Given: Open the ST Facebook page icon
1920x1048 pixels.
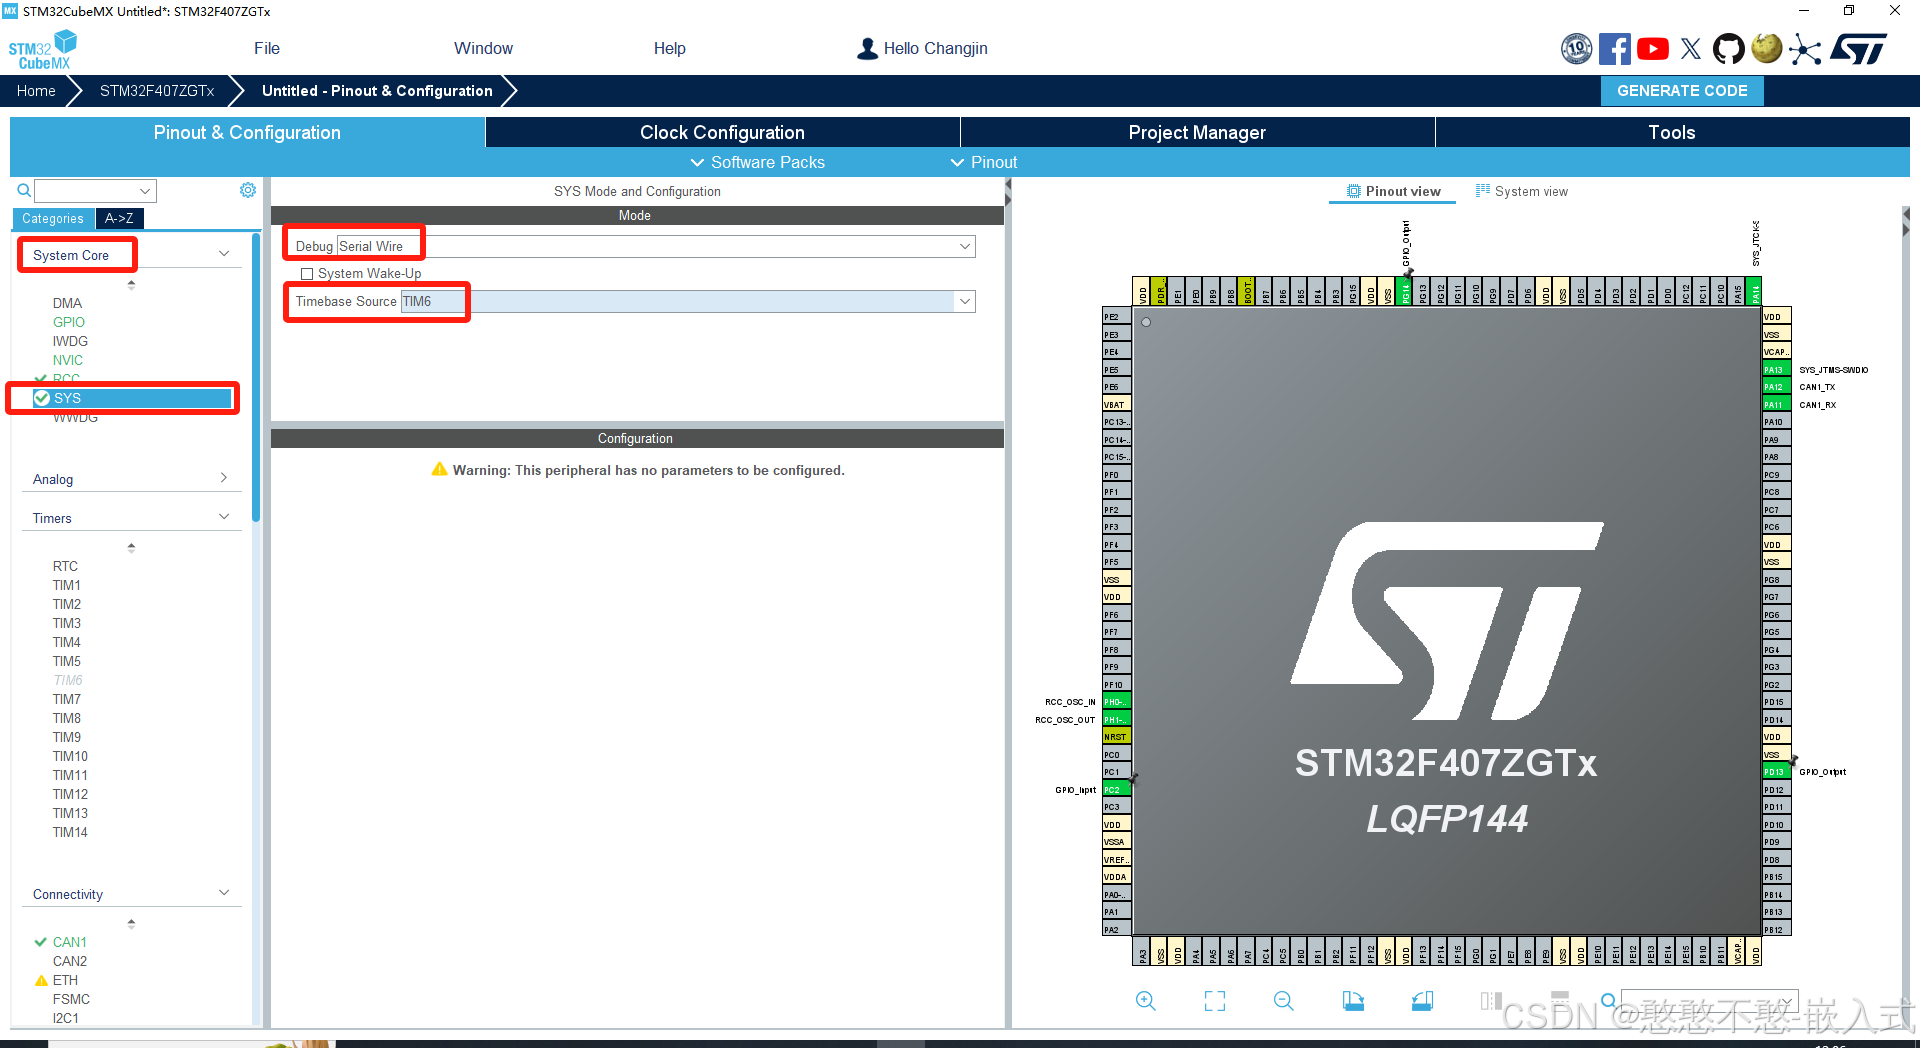Looking at the screenshot, I should (x=1614, y=49).
